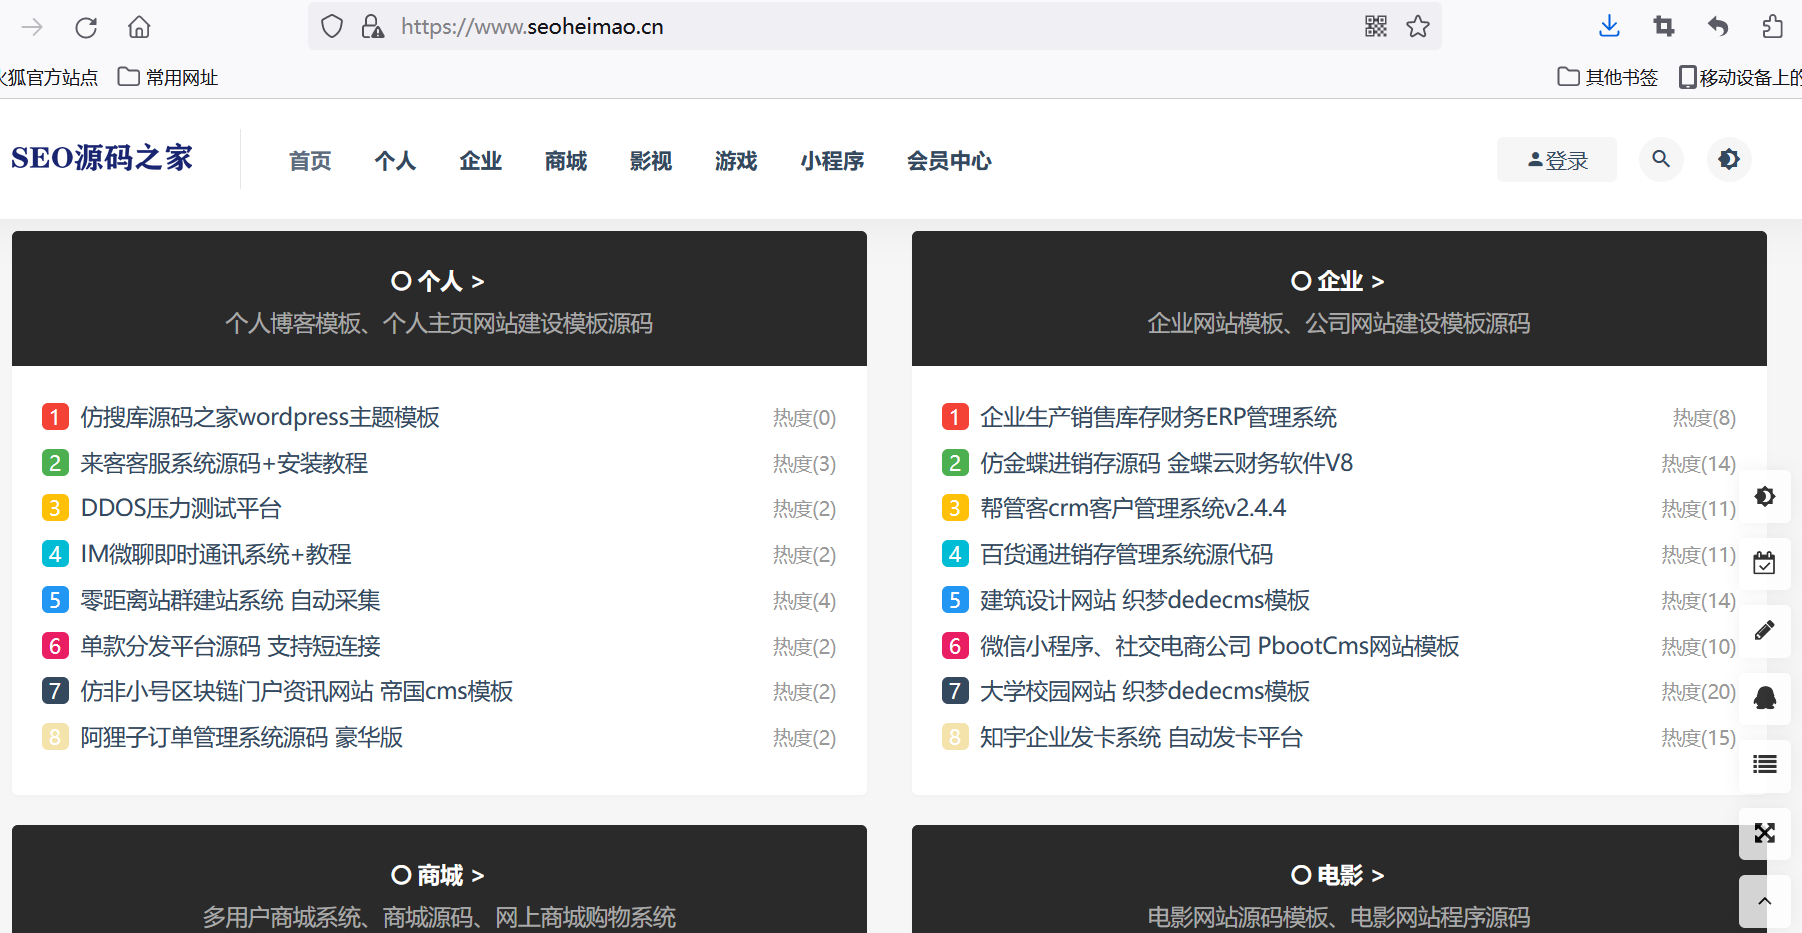Open IM微聊即时通讯系统+教程

(216, 554)
